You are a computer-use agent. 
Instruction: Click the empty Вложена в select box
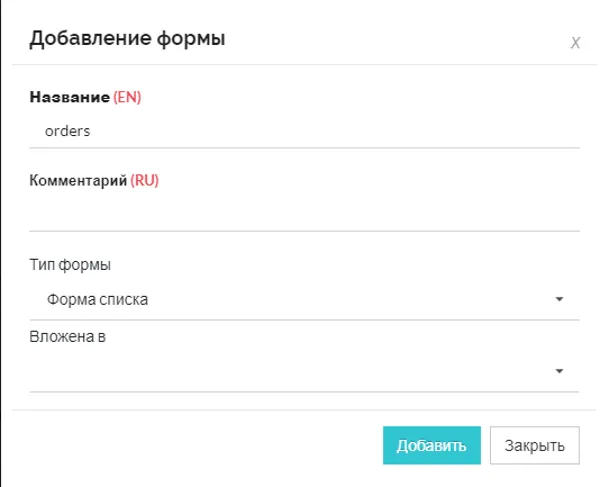[x=290, y=371]
